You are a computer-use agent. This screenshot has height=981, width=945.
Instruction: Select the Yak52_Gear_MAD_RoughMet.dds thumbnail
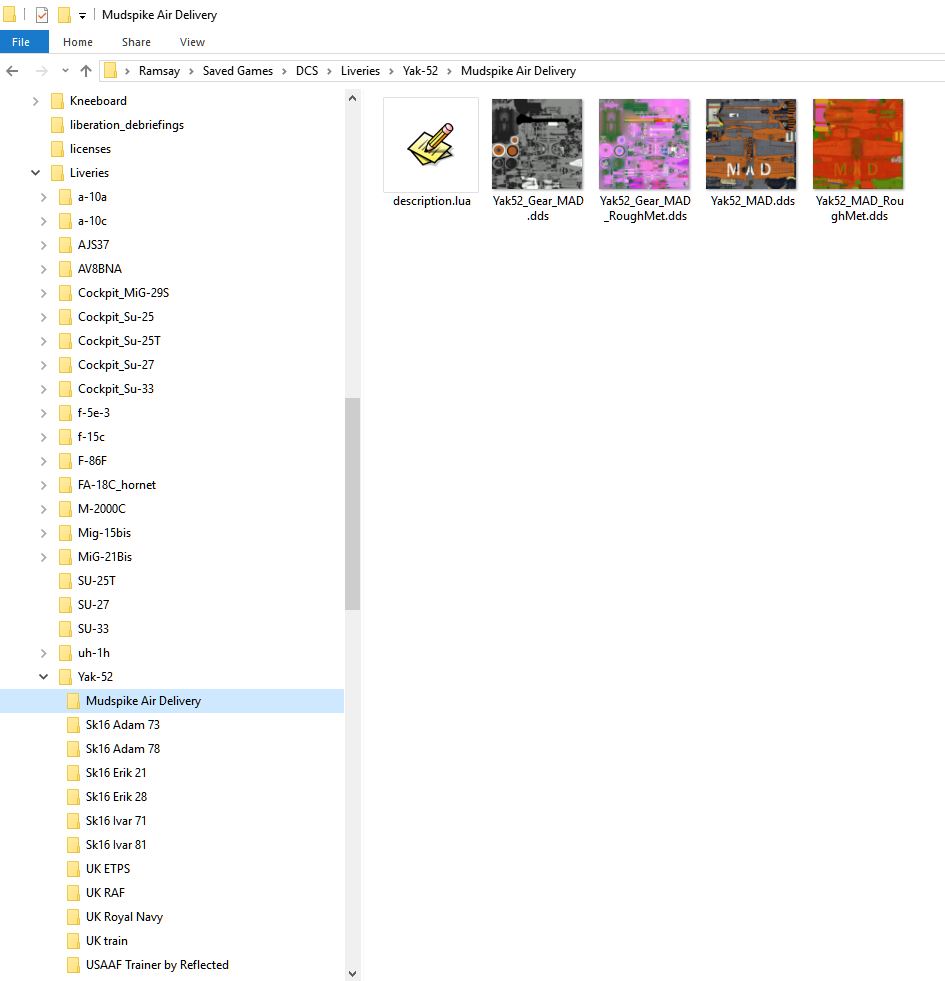click(644, 144)
